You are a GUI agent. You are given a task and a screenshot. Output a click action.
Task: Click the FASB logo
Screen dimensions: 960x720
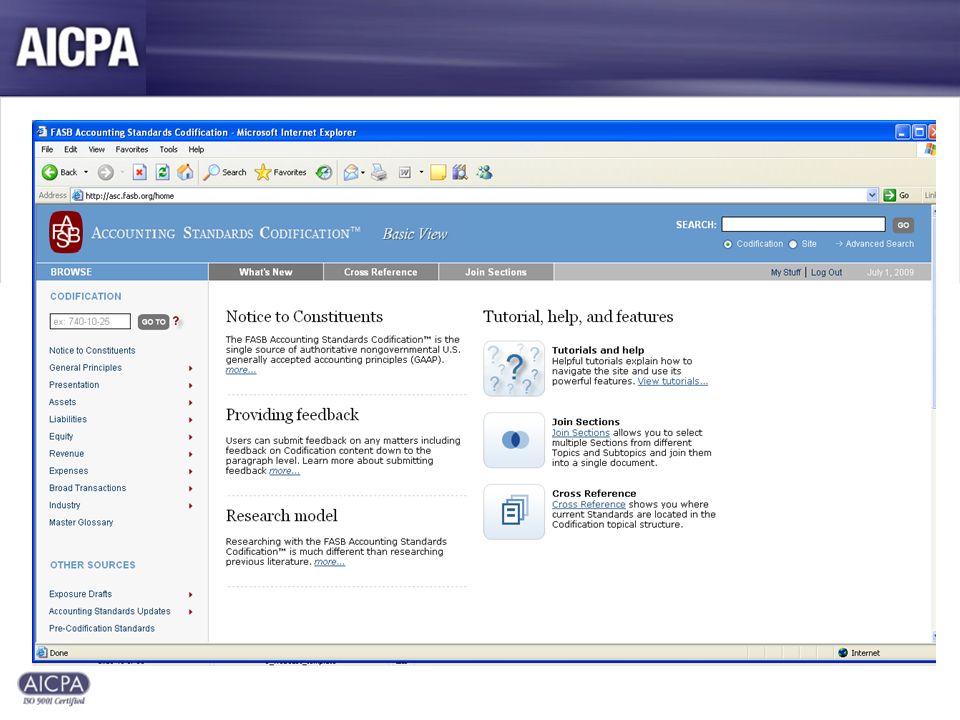coord(66,233)
